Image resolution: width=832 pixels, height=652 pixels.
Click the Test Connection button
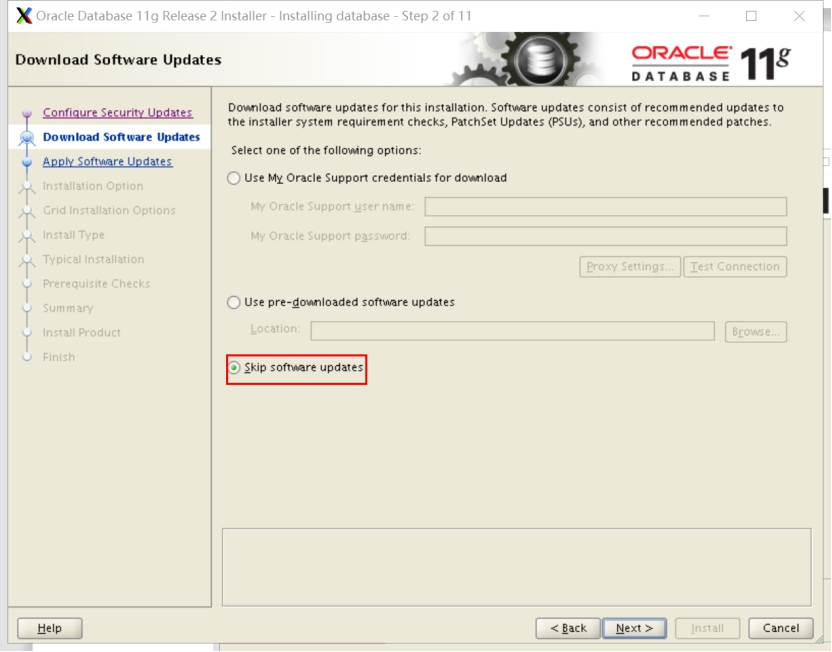click(x=735, y=266)
